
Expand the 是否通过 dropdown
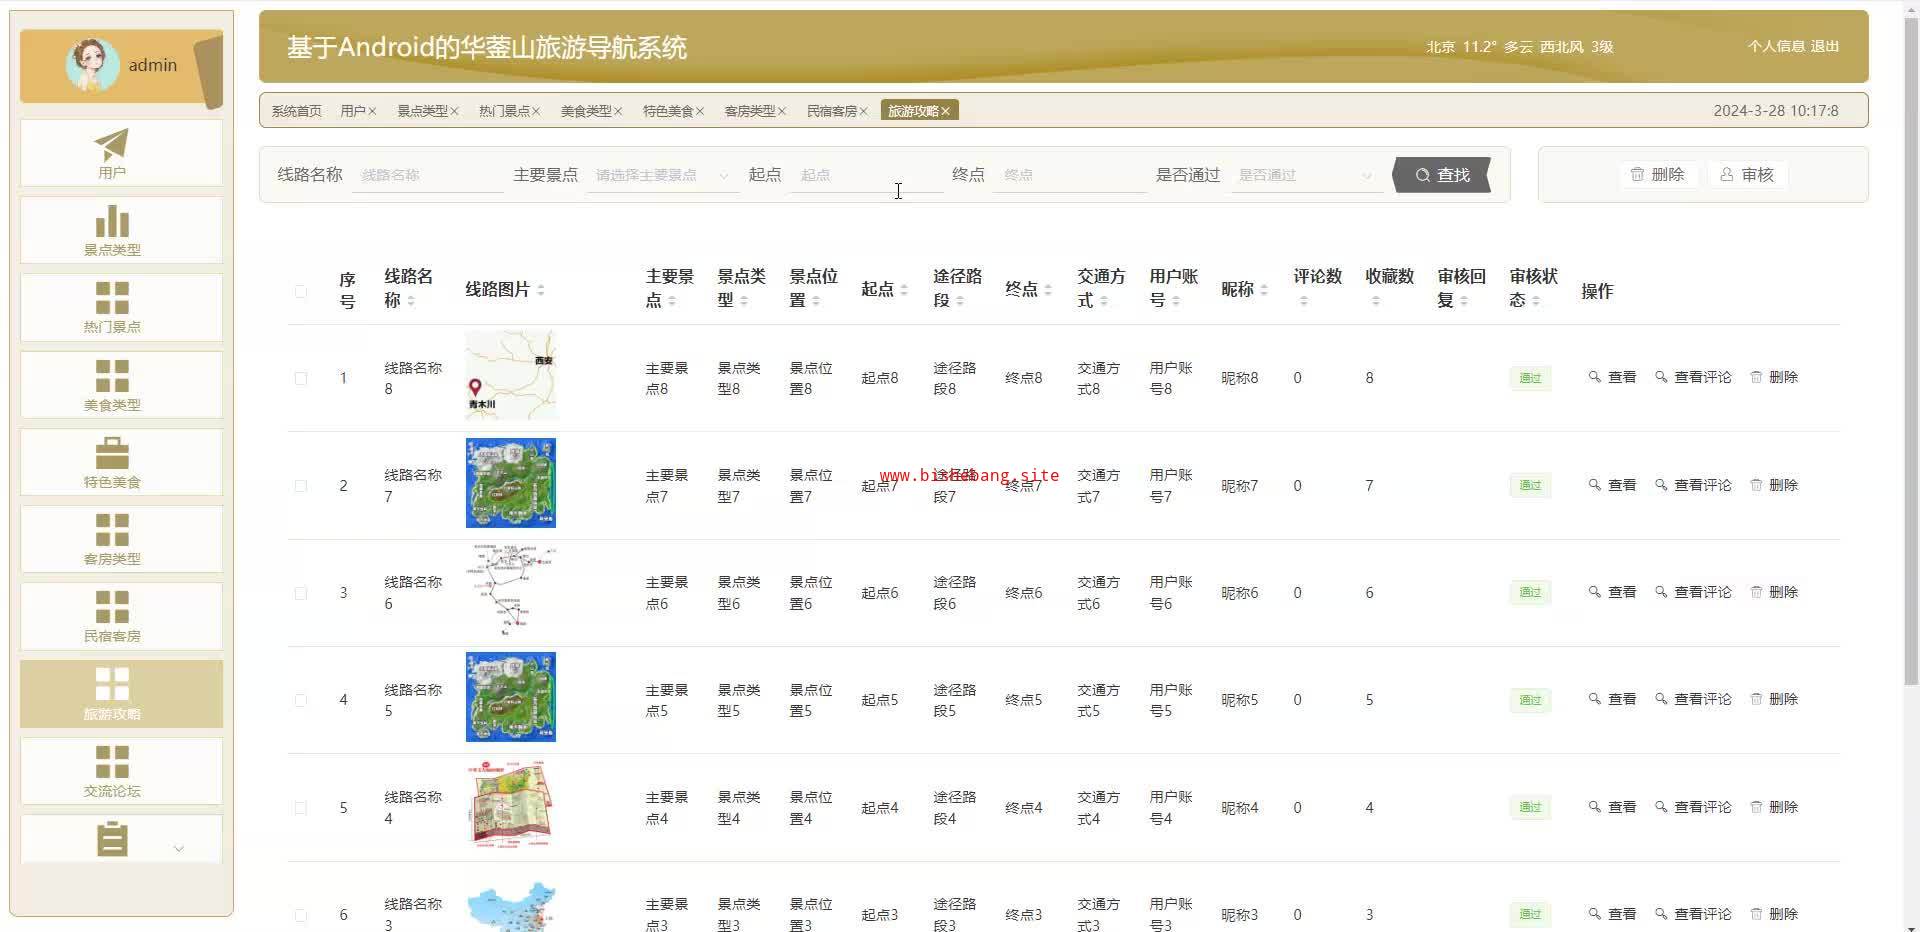pos(1304,175)
